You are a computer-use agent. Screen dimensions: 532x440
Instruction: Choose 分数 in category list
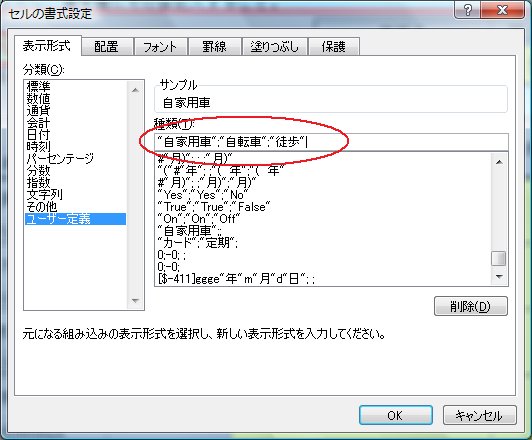75,171
